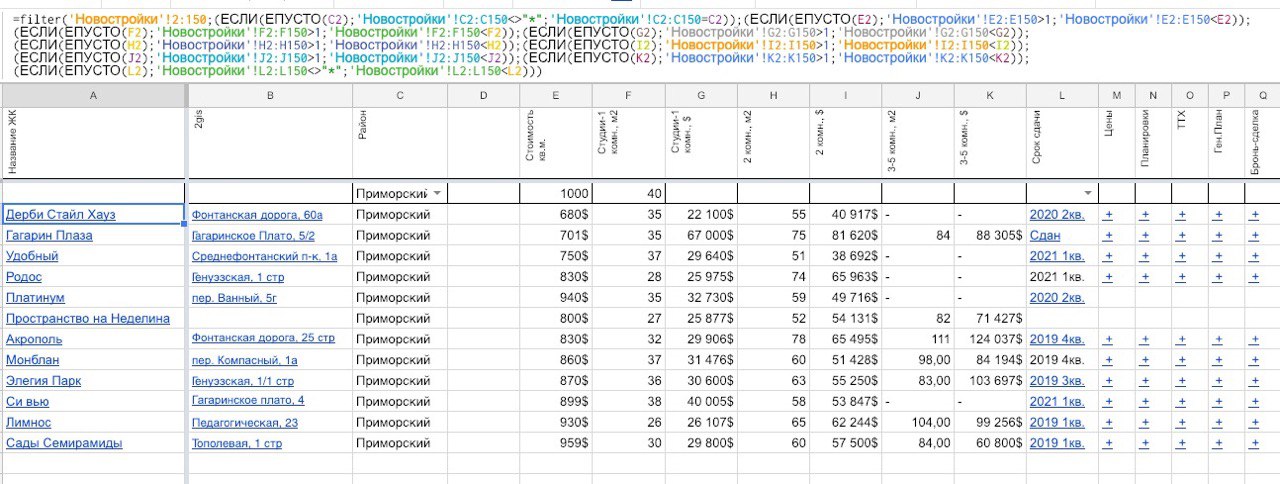Screen dimensions: 1280x484
Task: Open Пространство на Неделина link
Action: tap(88, 319)
